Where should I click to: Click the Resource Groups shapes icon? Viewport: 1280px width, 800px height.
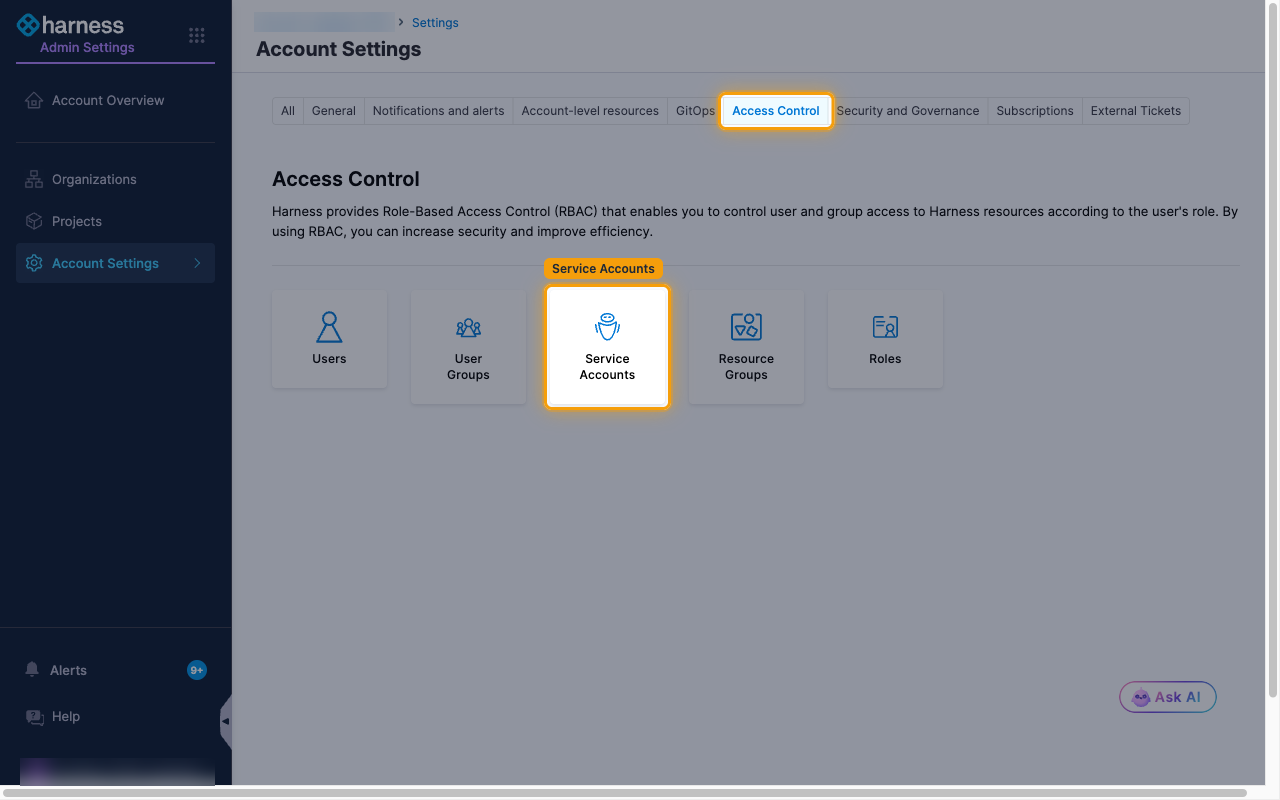pyautogui.click(x=746, y=327)
